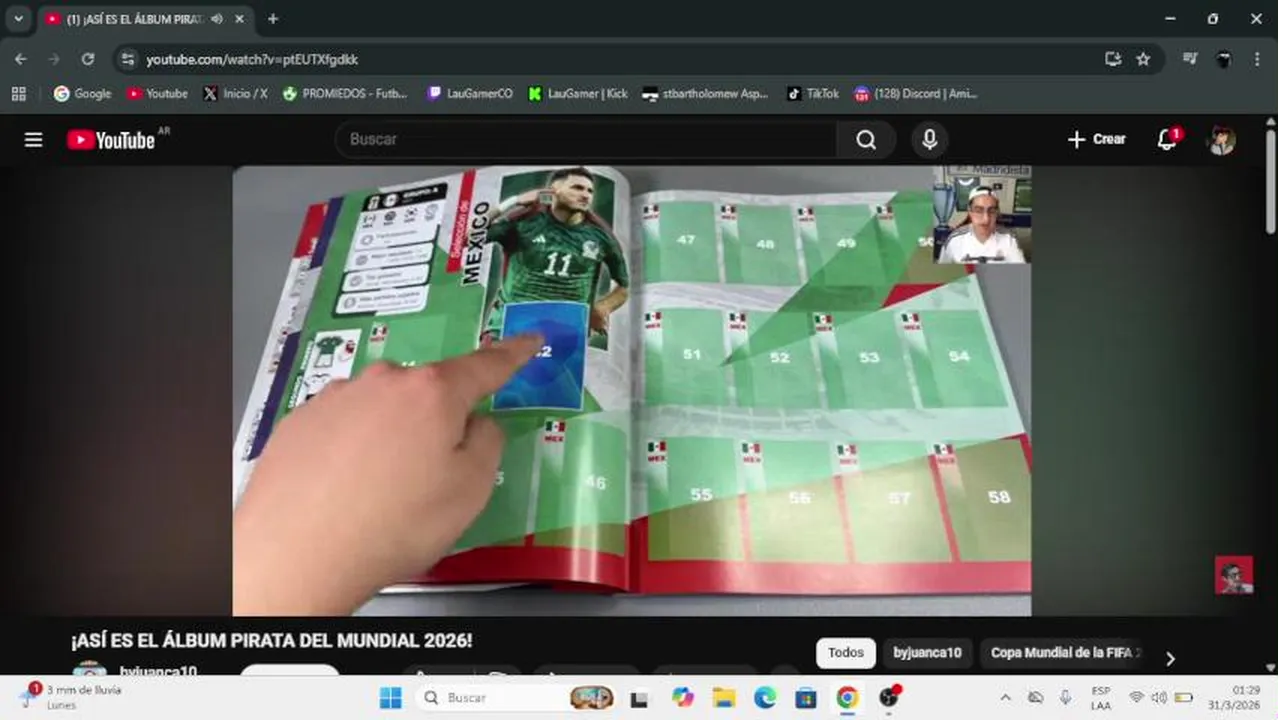Viewport: 1278px width, 720px height.
Task: Open the Crear upload menu
Action: (1097, 140)
